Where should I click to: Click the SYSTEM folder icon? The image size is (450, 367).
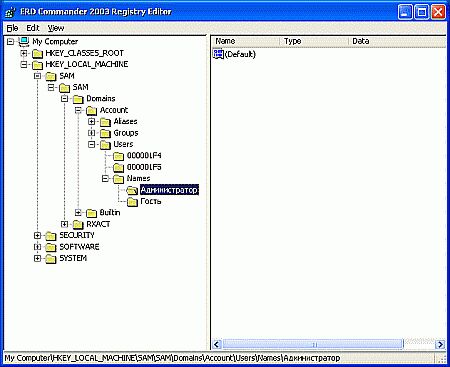click(x=51, y=259)
